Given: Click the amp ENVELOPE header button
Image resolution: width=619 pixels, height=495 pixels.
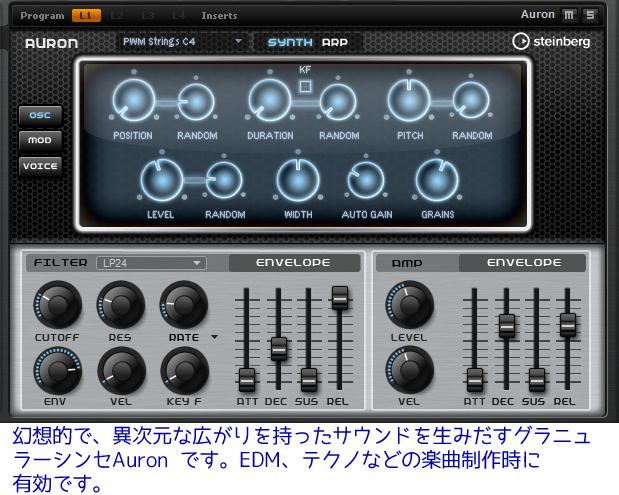Looking at the screenshot, I should [523, 263].
